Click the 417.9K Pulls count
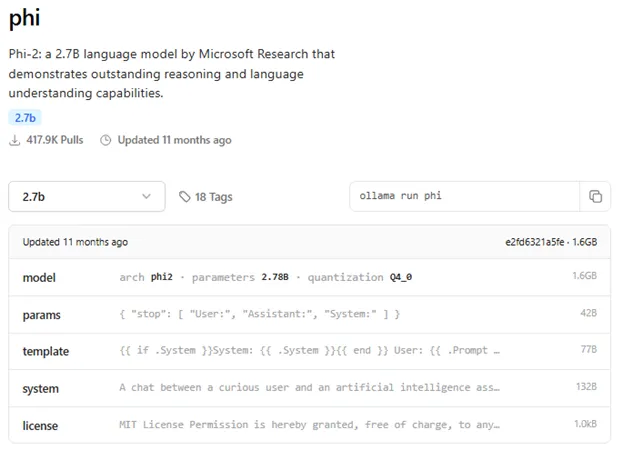This screenshot has width=623, height=460. click(54, 140)
